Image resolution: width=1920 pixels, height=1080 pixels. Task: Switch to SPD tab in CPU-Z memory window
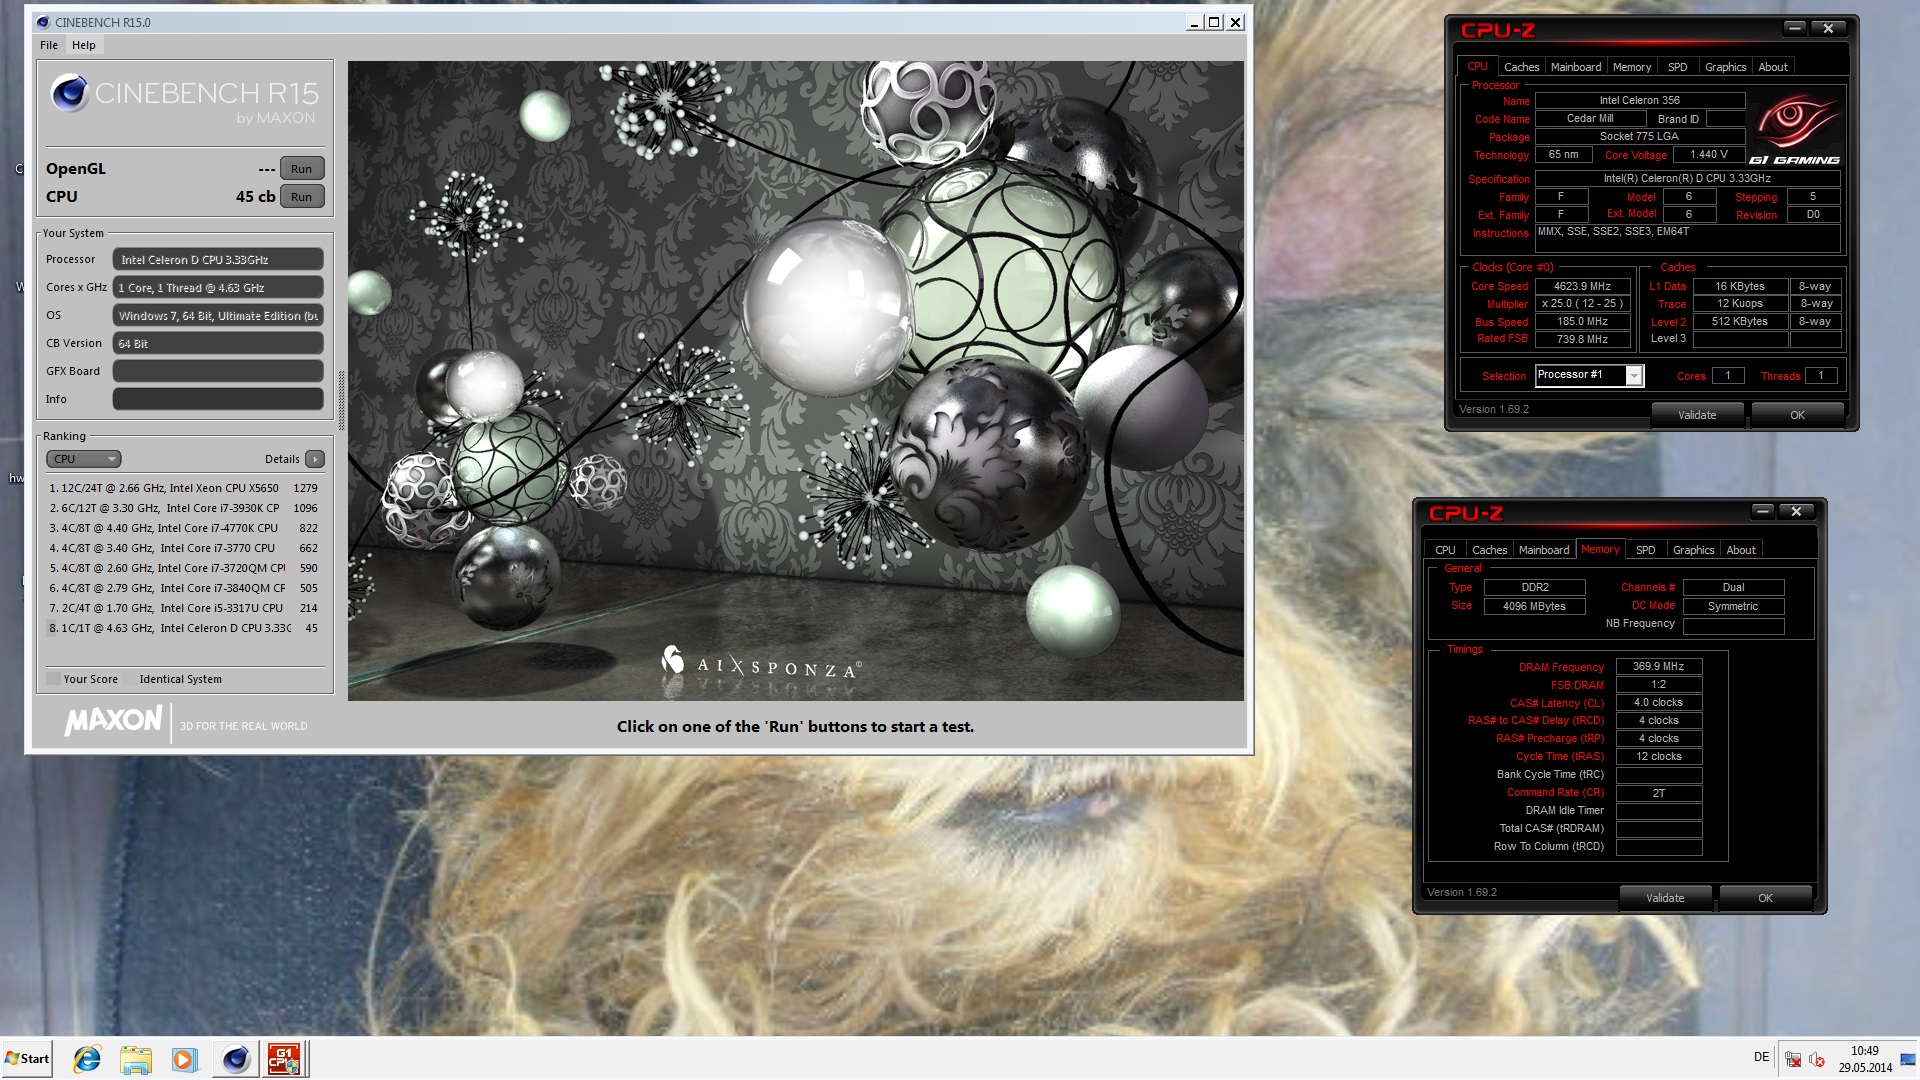coord(1646,550)
